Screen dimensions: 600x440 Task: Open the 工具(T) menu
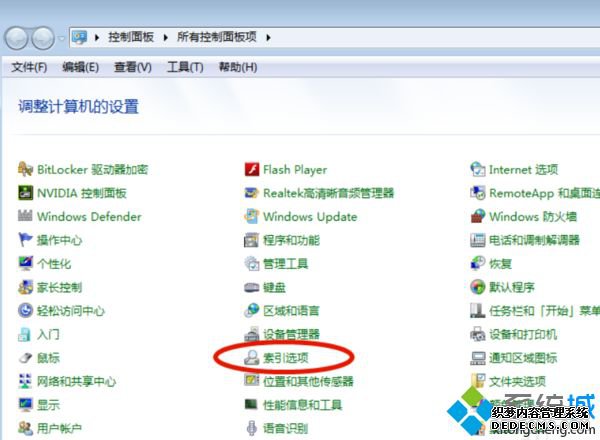185,67
